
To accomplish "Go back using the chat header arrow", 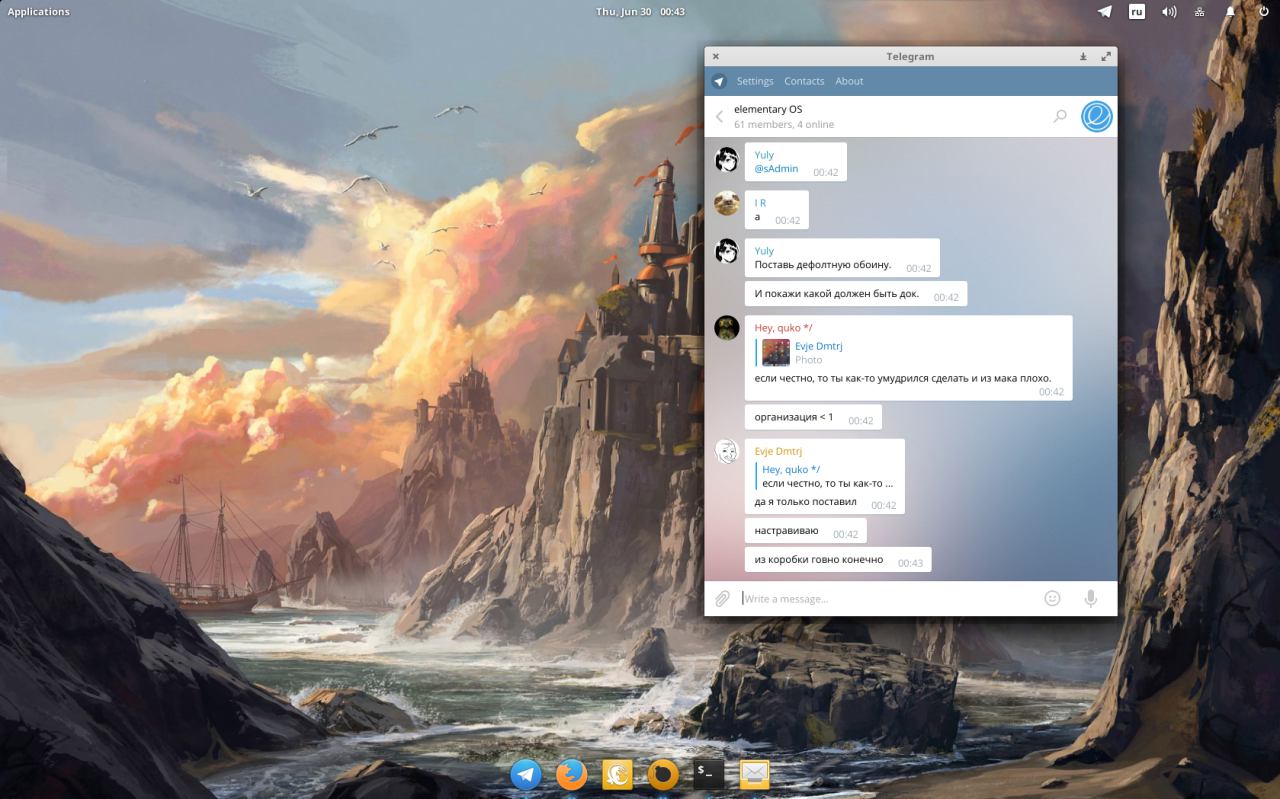I will (x=719, y=117).
